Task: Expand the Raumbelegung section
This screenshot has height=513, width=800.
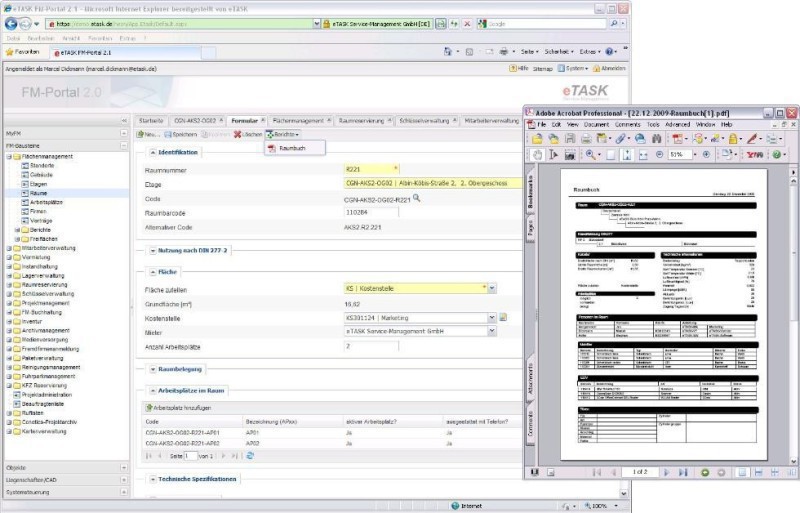Action: tap(153, 369)
